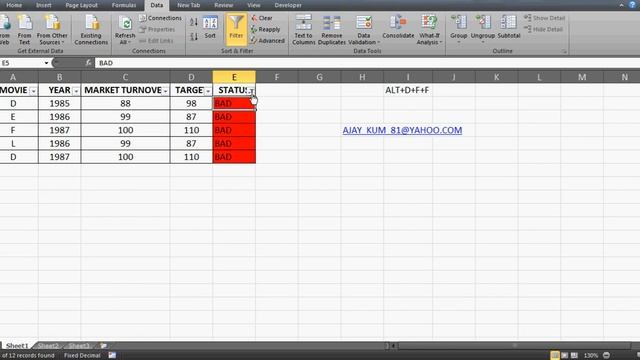
Task: Switch to Page Break Preview icon
Action: point(574,356)
